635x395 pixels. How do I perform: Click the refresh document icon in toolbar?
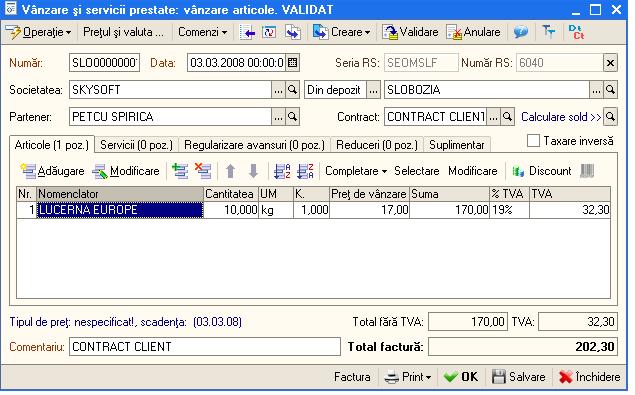point(269,32)
